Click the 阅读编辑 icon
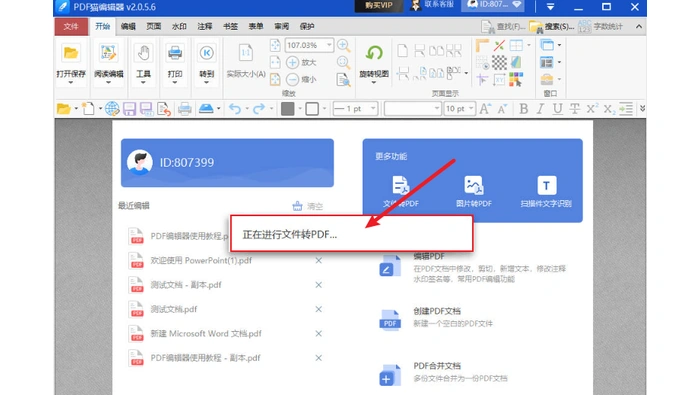Viewport: 700px width, 395px height. pyautogui.click(x=108, y=53)
